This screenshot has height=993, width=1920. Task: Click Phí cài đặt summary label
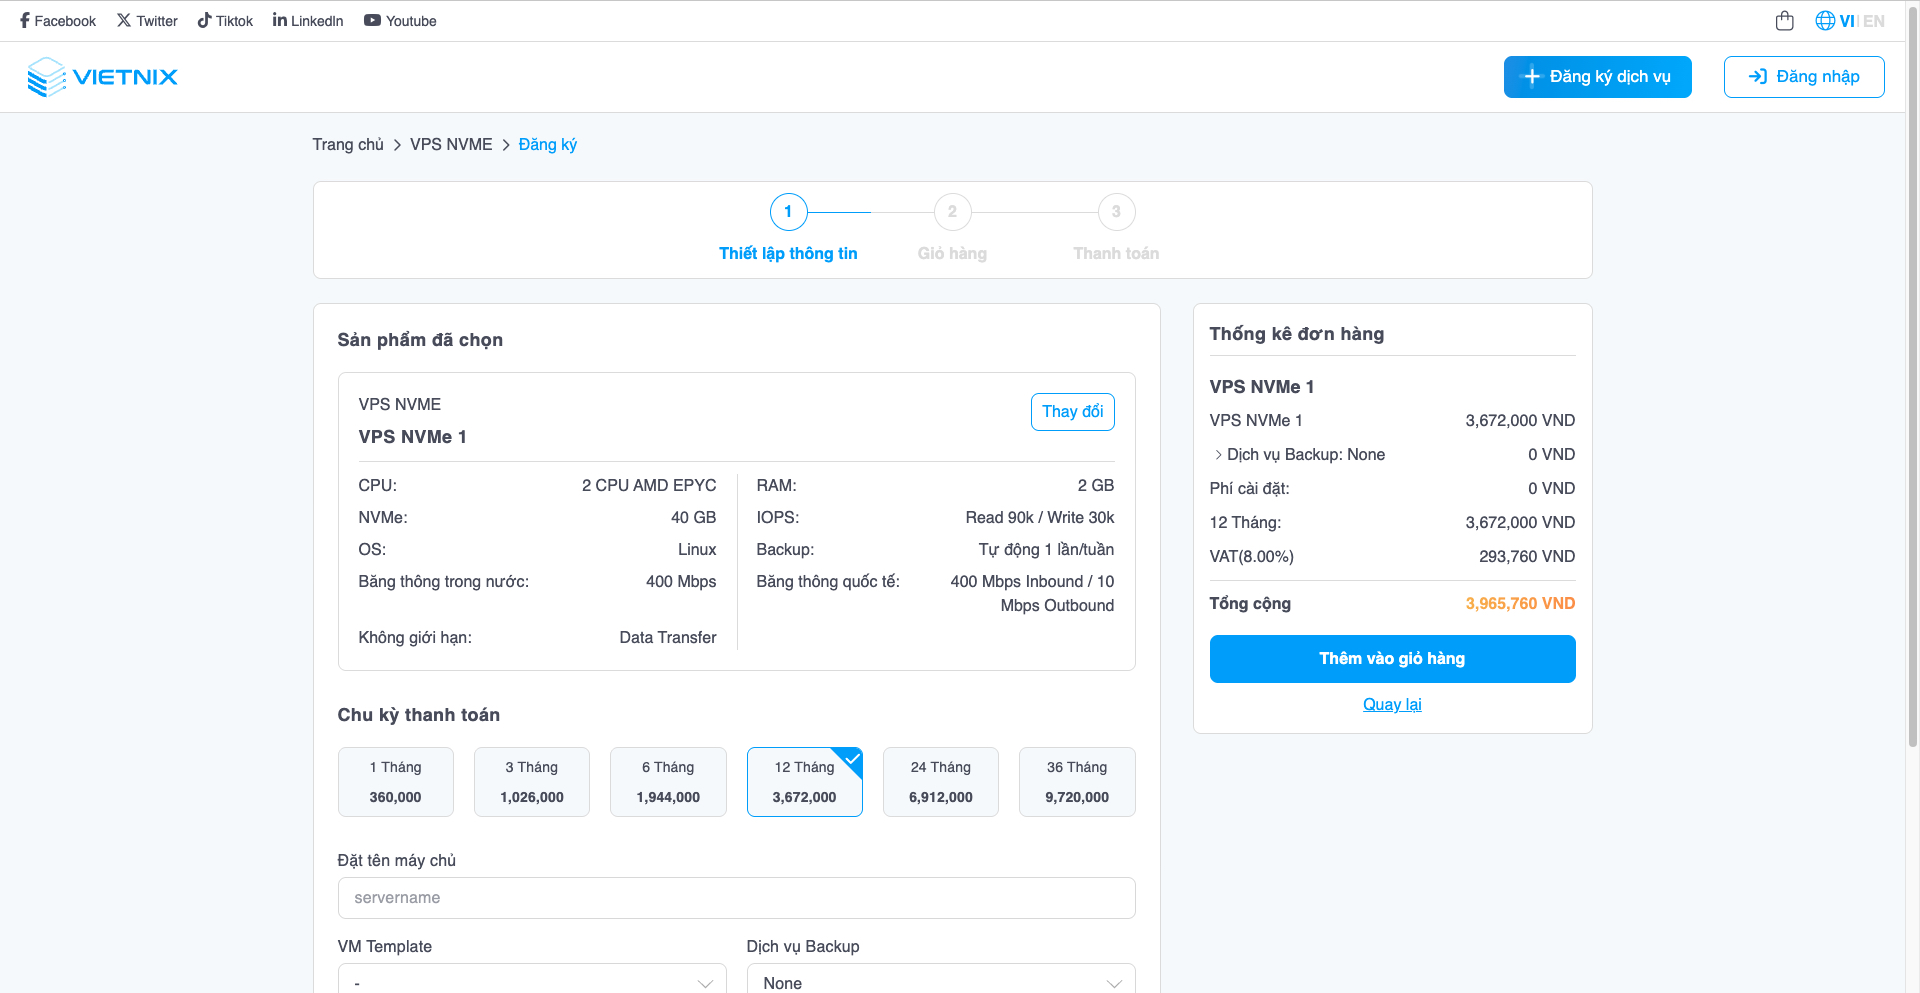[x=1250, y=489]
